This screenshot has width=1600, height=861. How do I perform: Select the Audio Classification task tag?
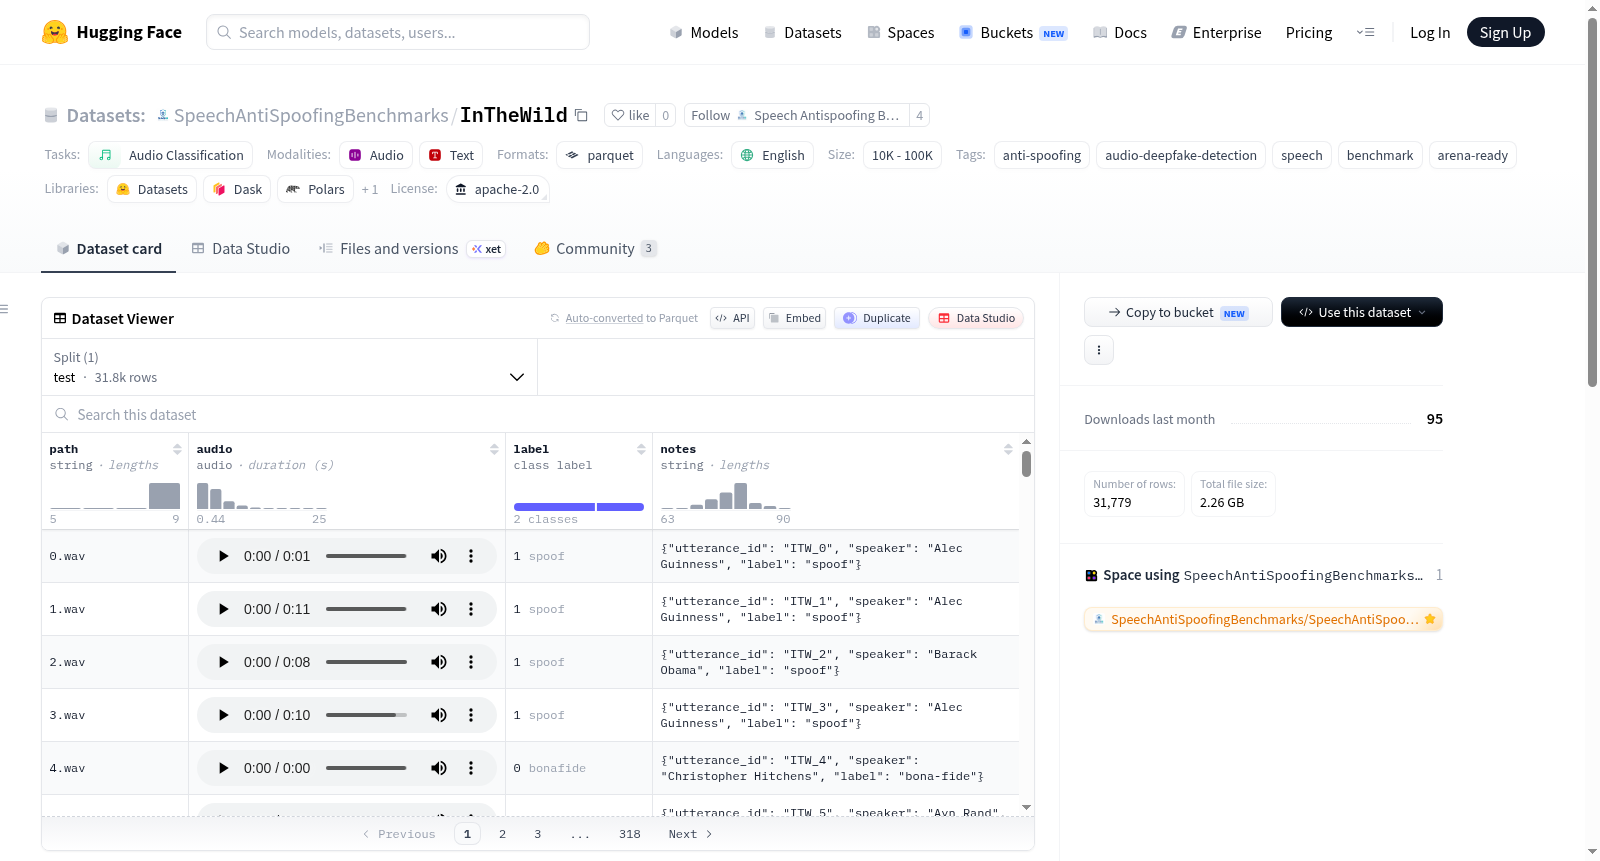pos(171,155)
